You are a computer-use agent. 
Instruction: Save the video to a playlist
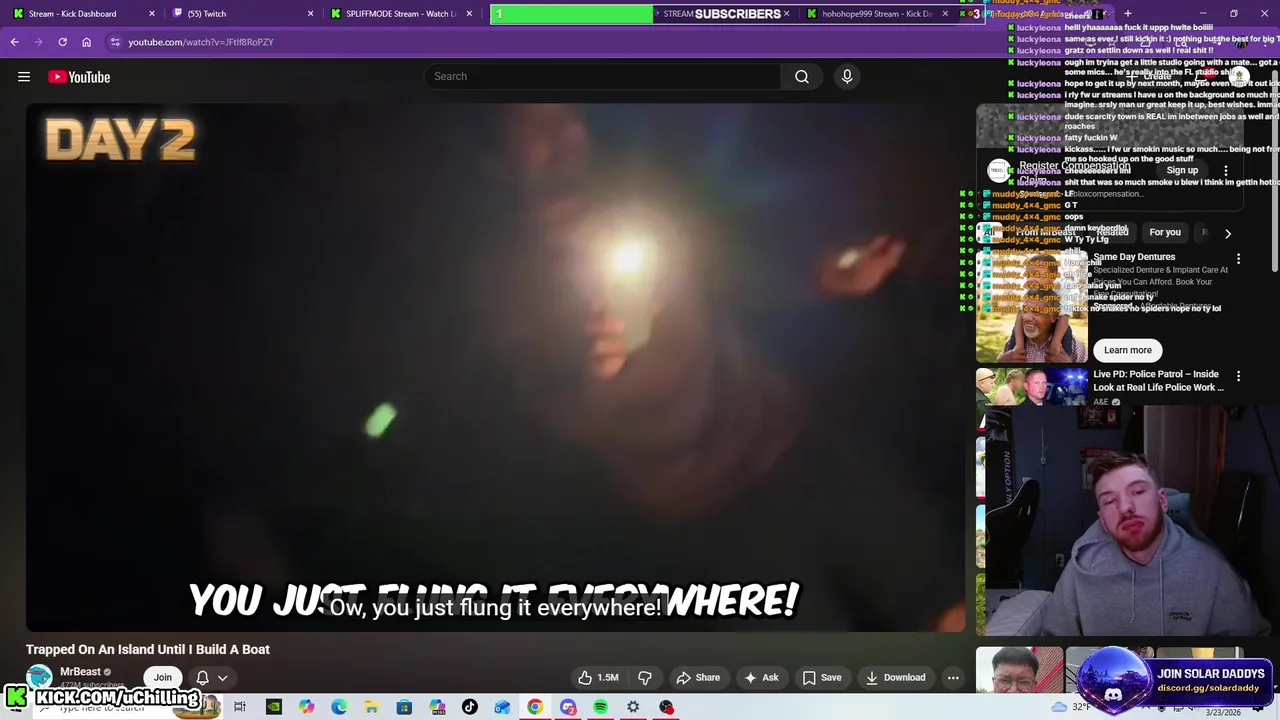822,677
